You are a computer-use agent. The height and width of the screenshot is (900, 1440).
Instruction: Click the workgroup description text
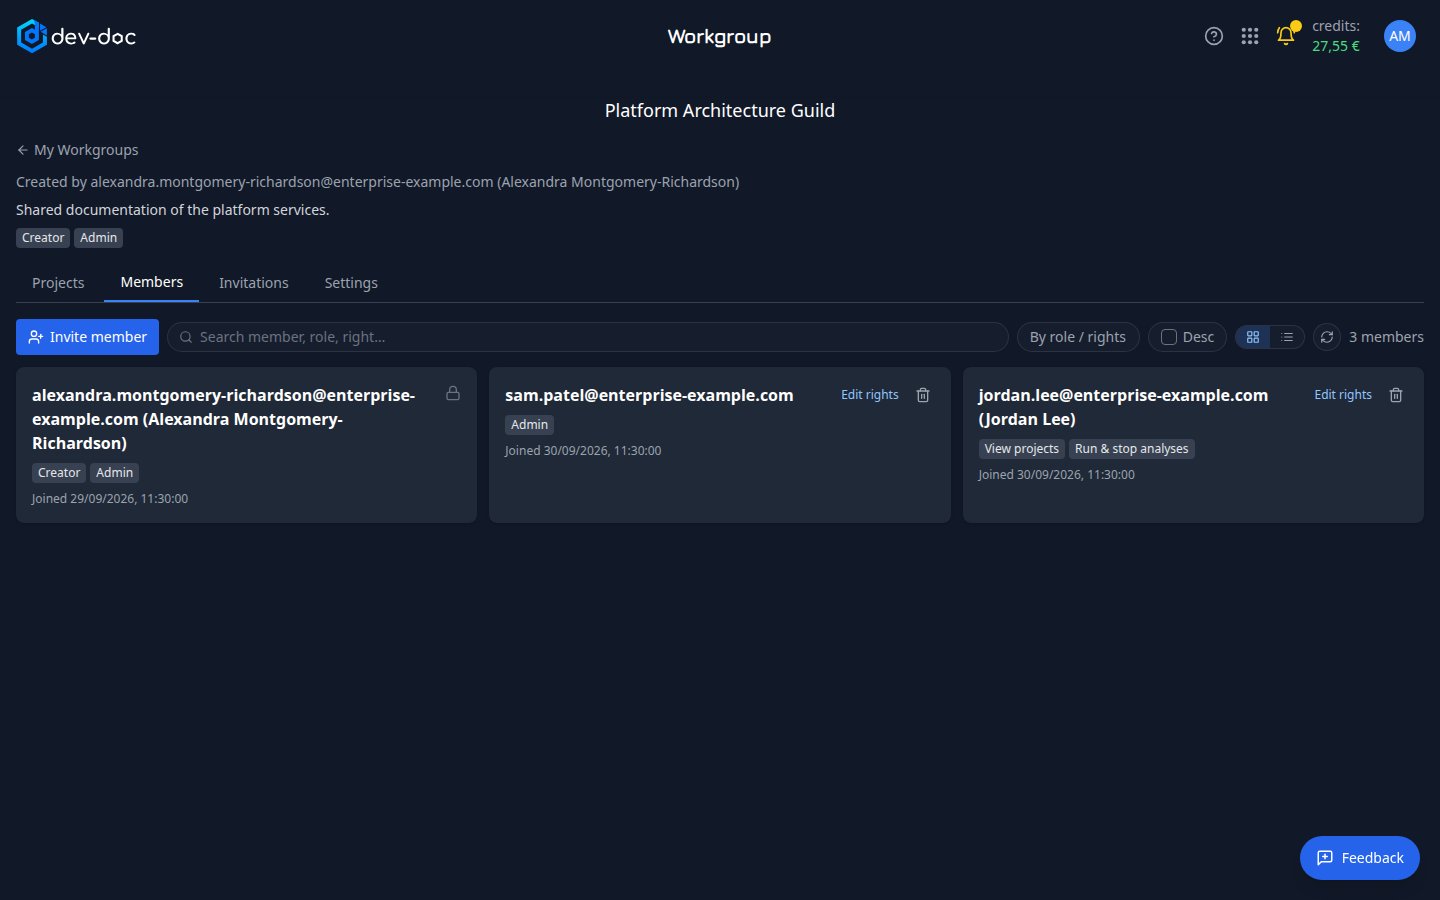173,210
